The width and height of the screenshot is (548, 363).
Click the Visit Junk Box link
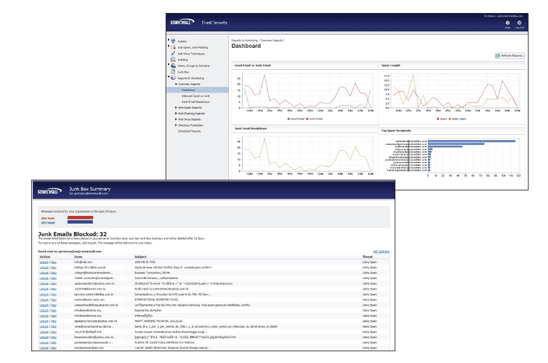[381, 251]
